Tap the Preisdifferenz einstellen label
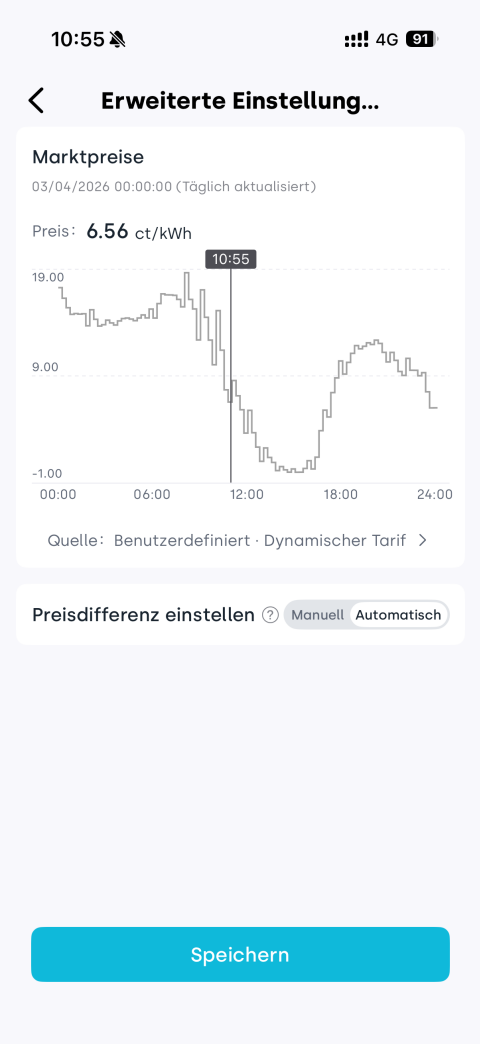Image resolution: width=480 pixels, height=1044 pixels. point(143,615)
